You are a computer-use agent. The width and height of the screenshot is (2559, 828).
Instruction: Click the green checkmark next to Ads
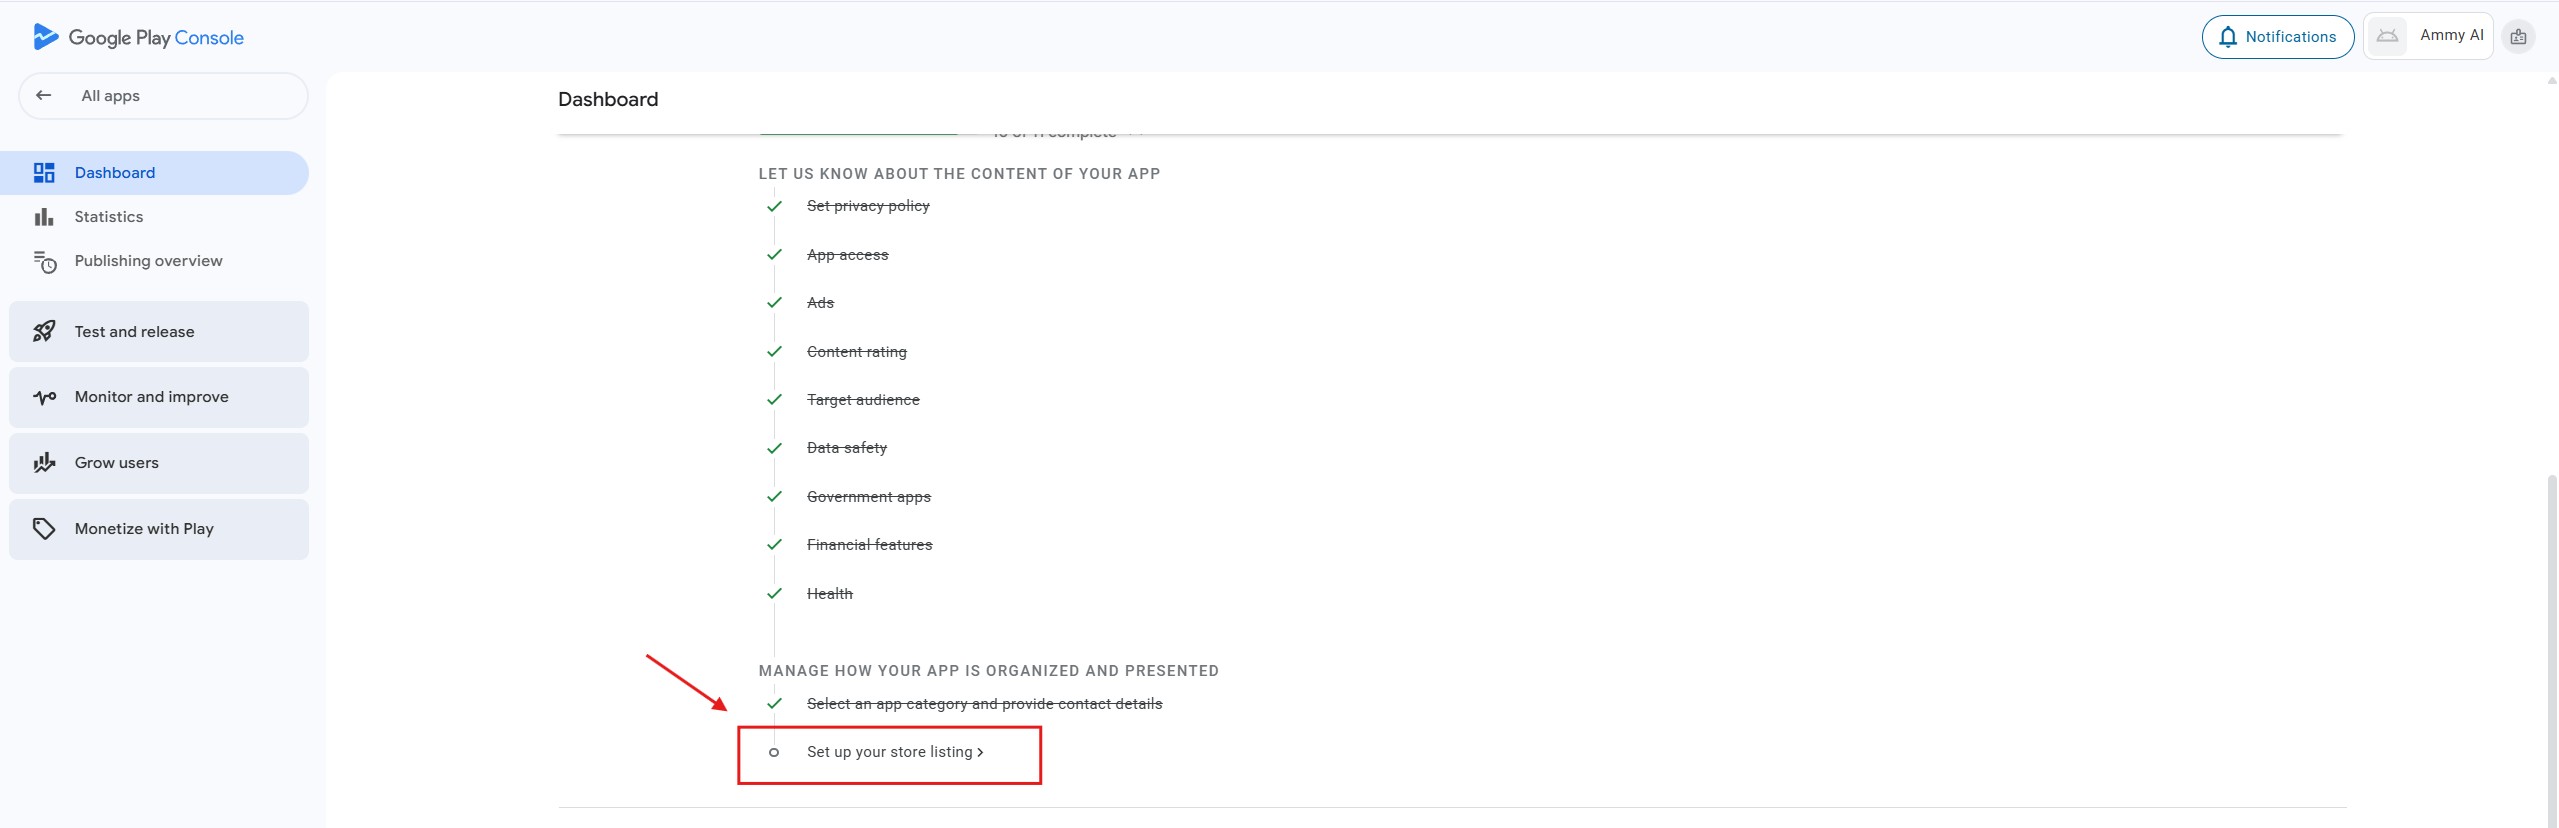point(774,303)
